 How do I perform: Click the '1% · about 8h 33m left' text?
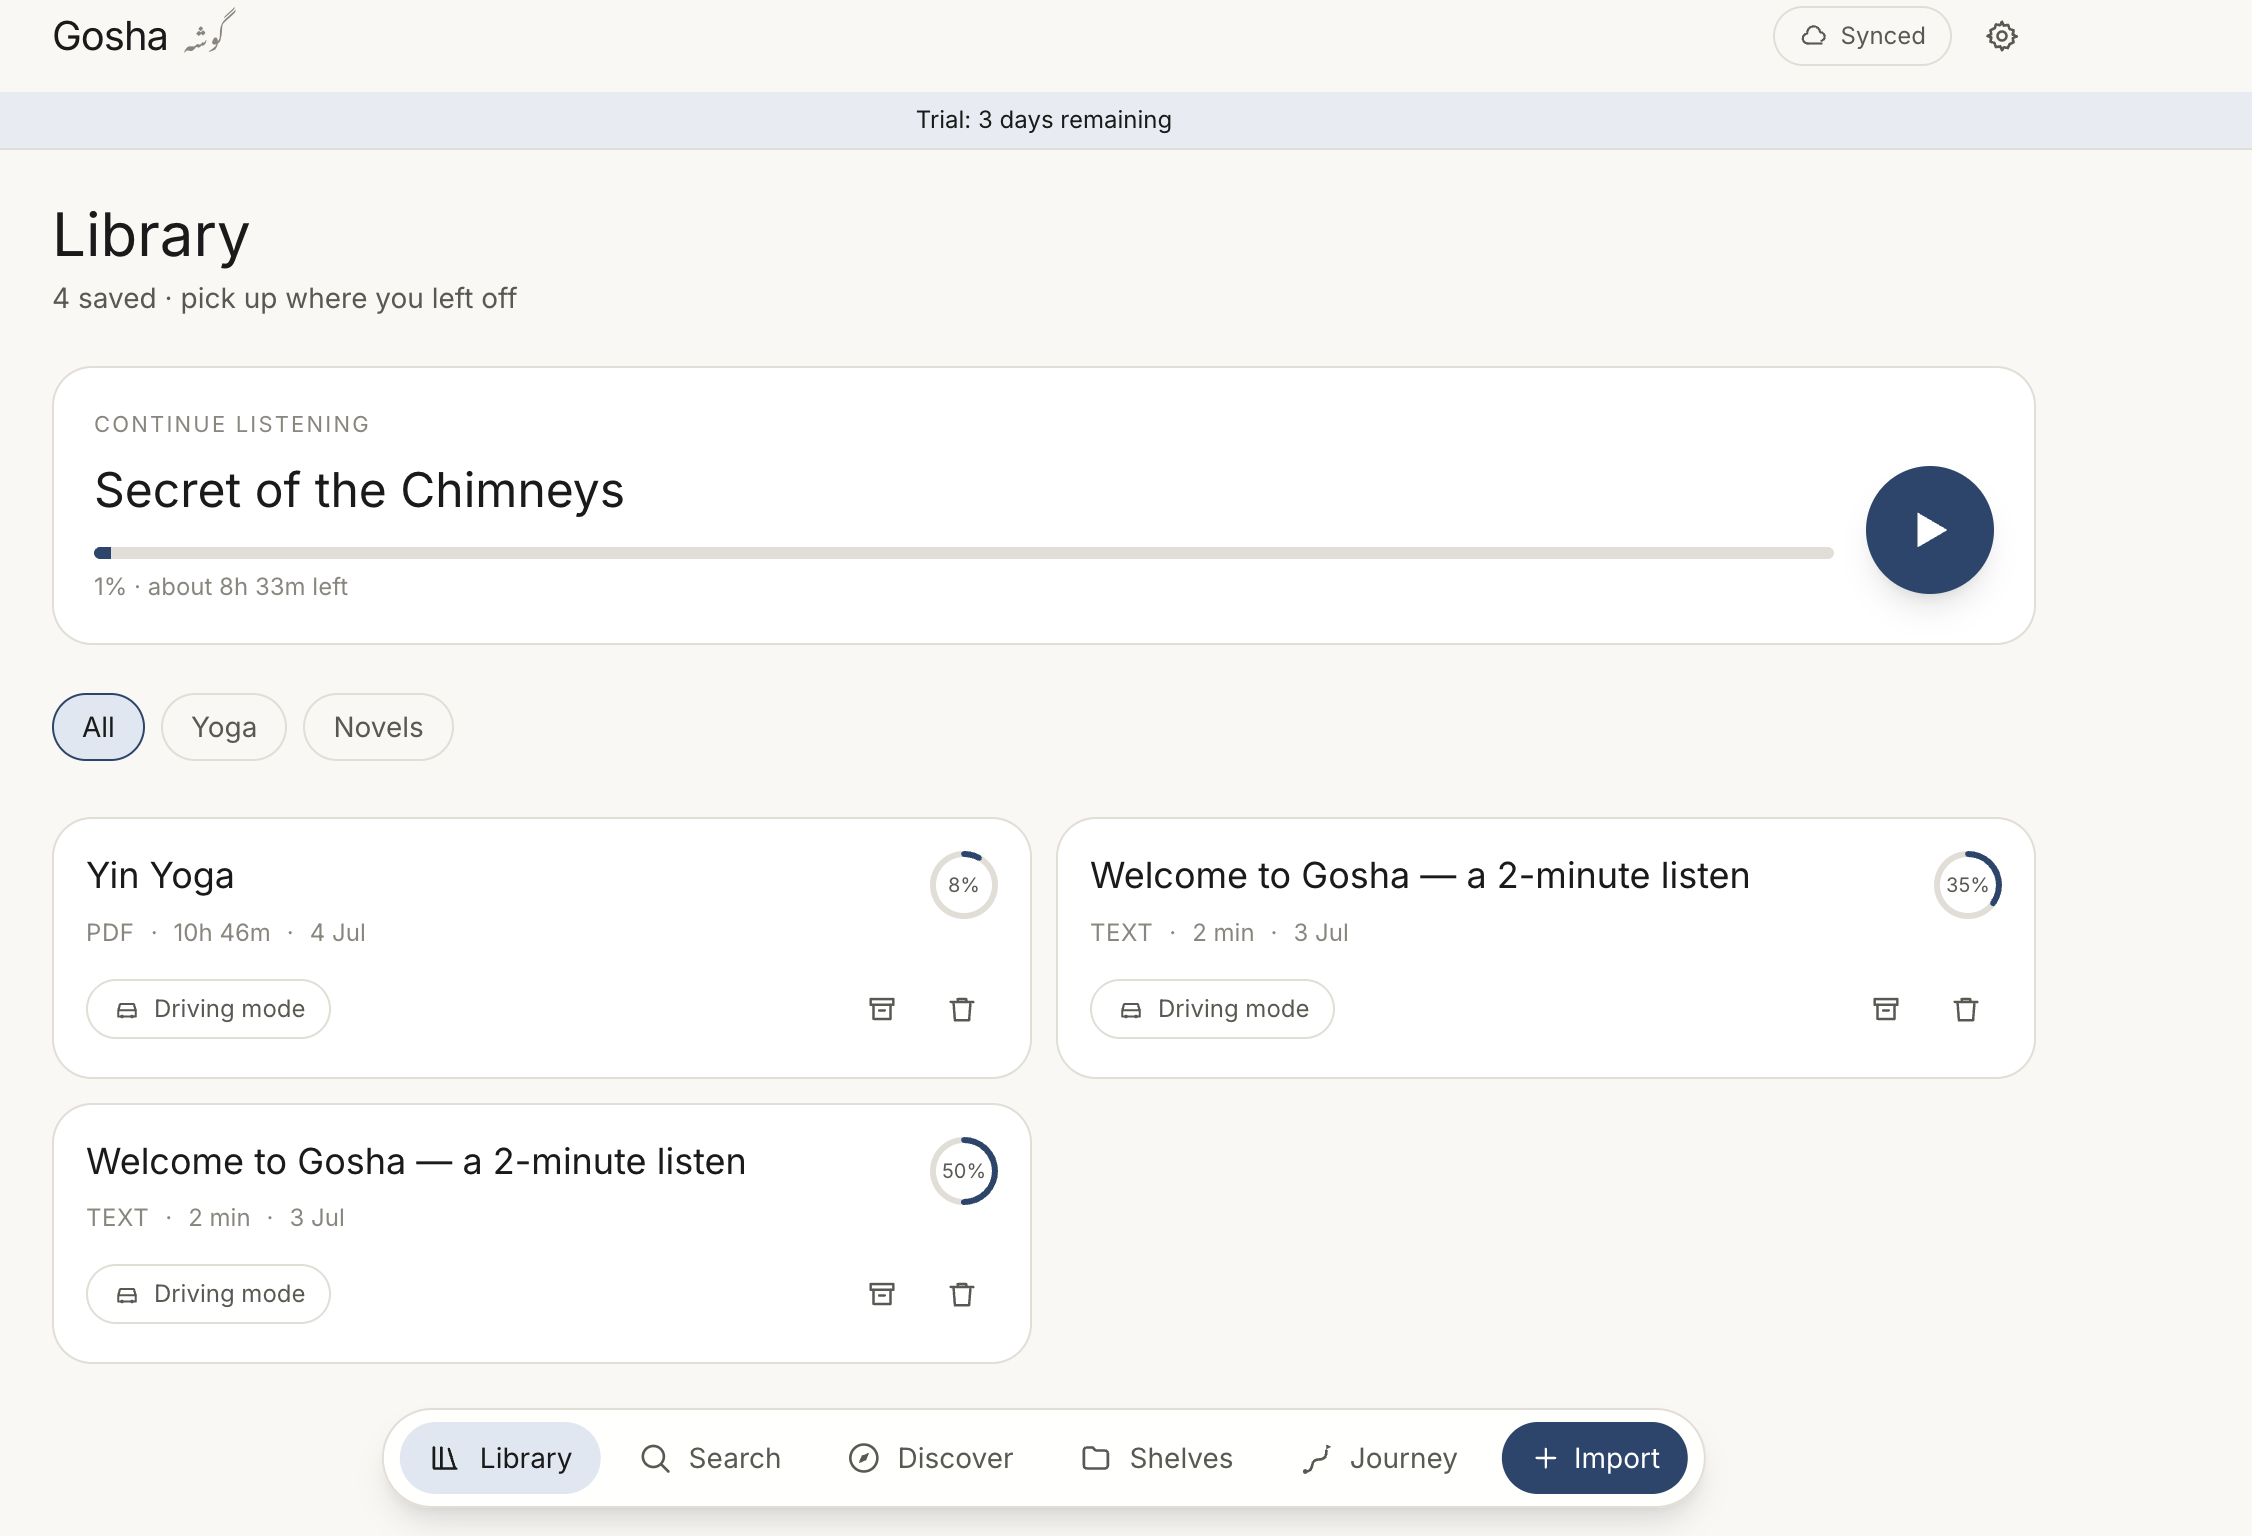pyautogui.click(x=221, y=587)
